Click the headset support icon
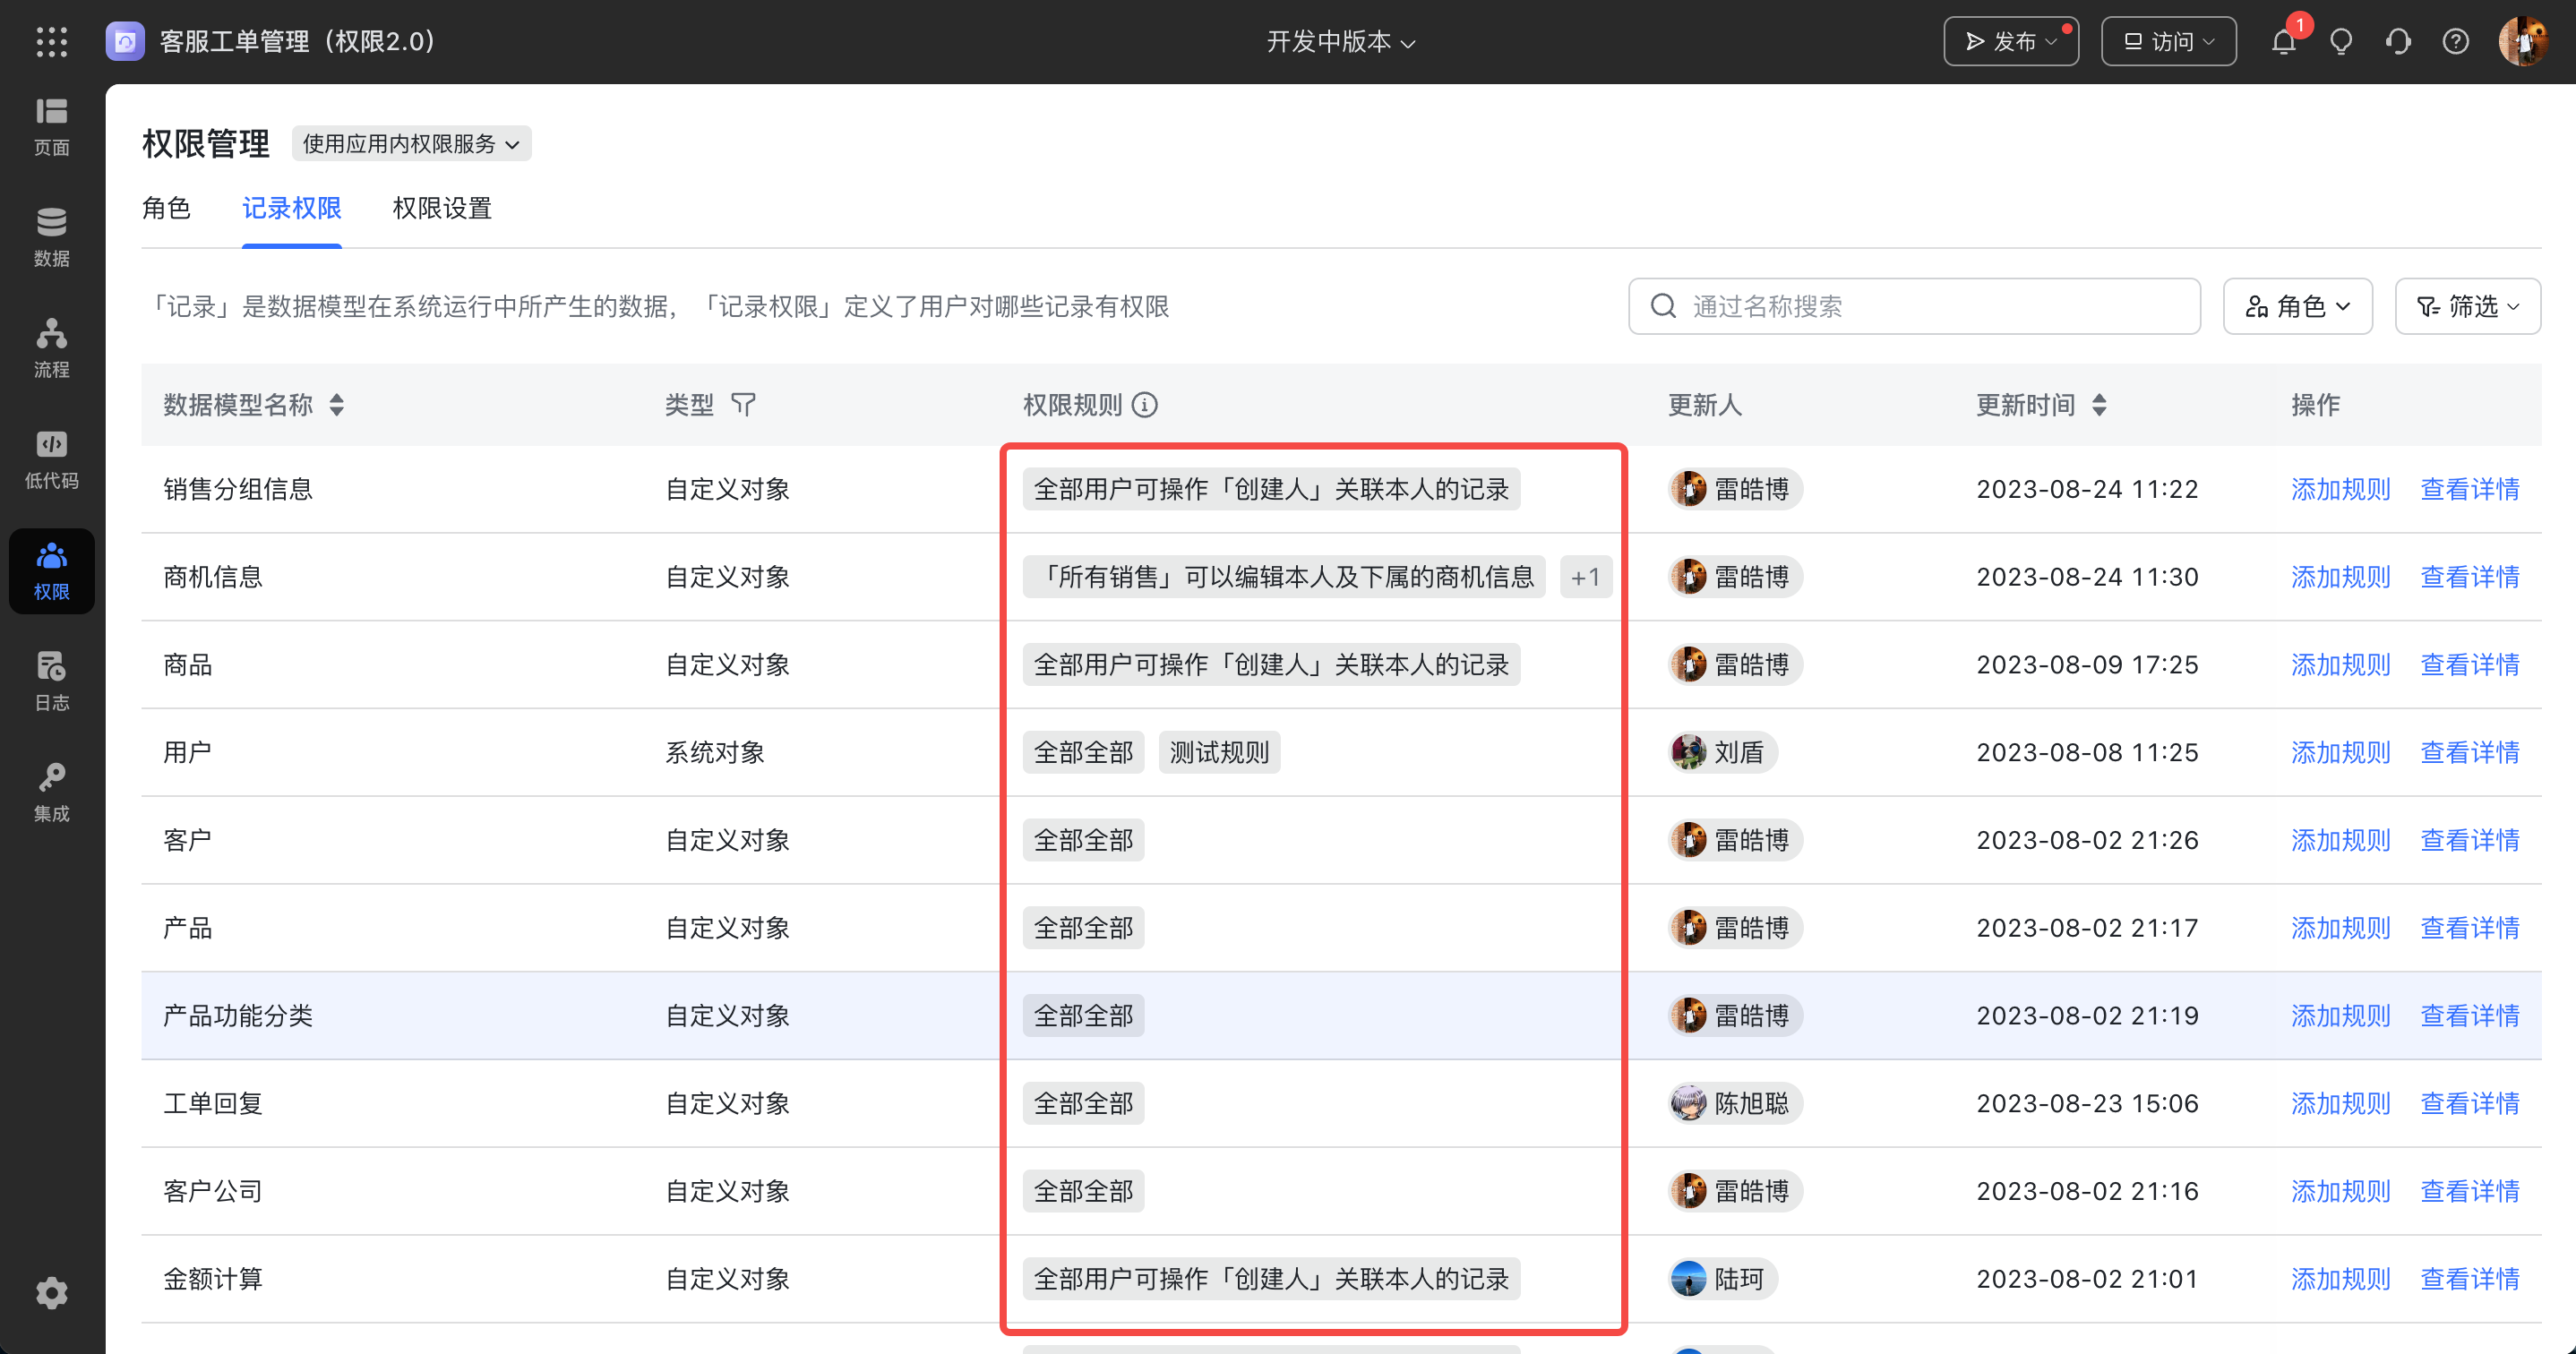 tap(2398, 41)
